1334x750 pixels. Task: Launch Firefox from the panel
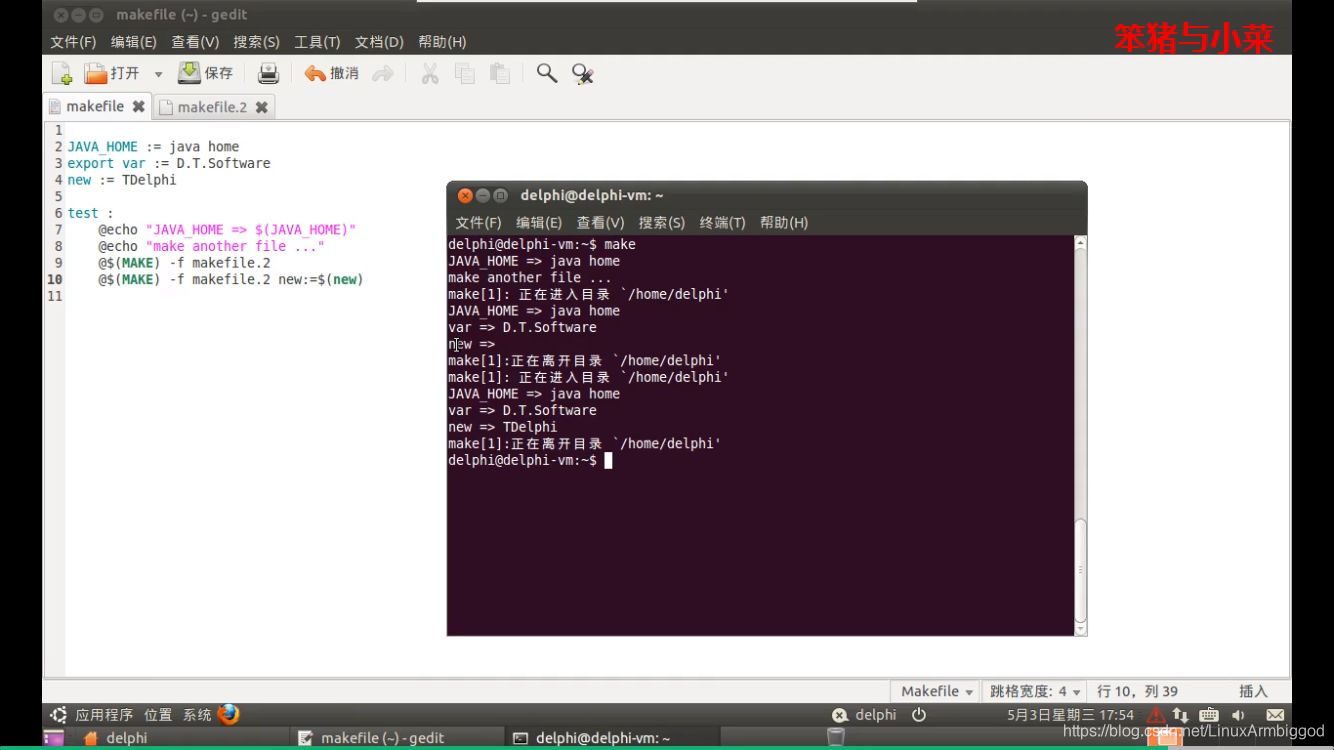229,714
